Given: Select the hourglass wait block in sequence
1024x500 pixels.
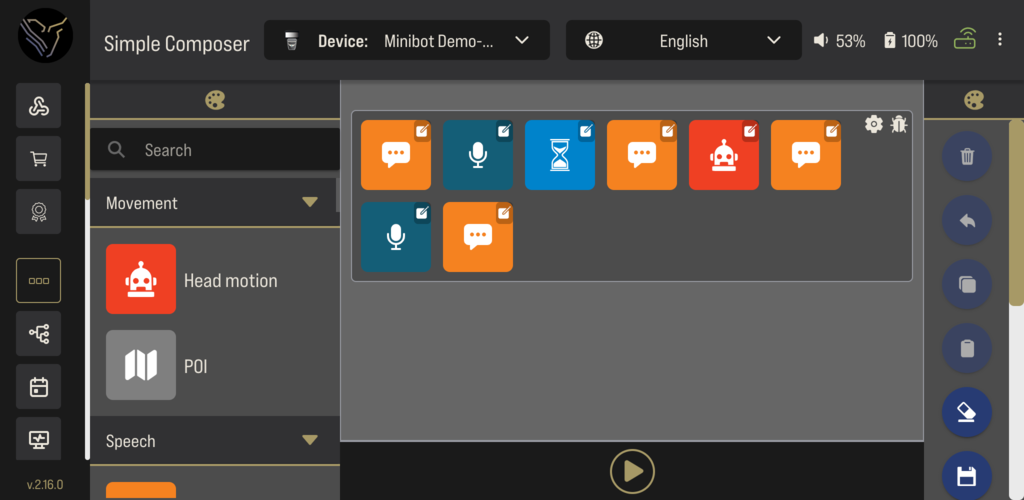Looking at the screenshot, I should point(560,155).
